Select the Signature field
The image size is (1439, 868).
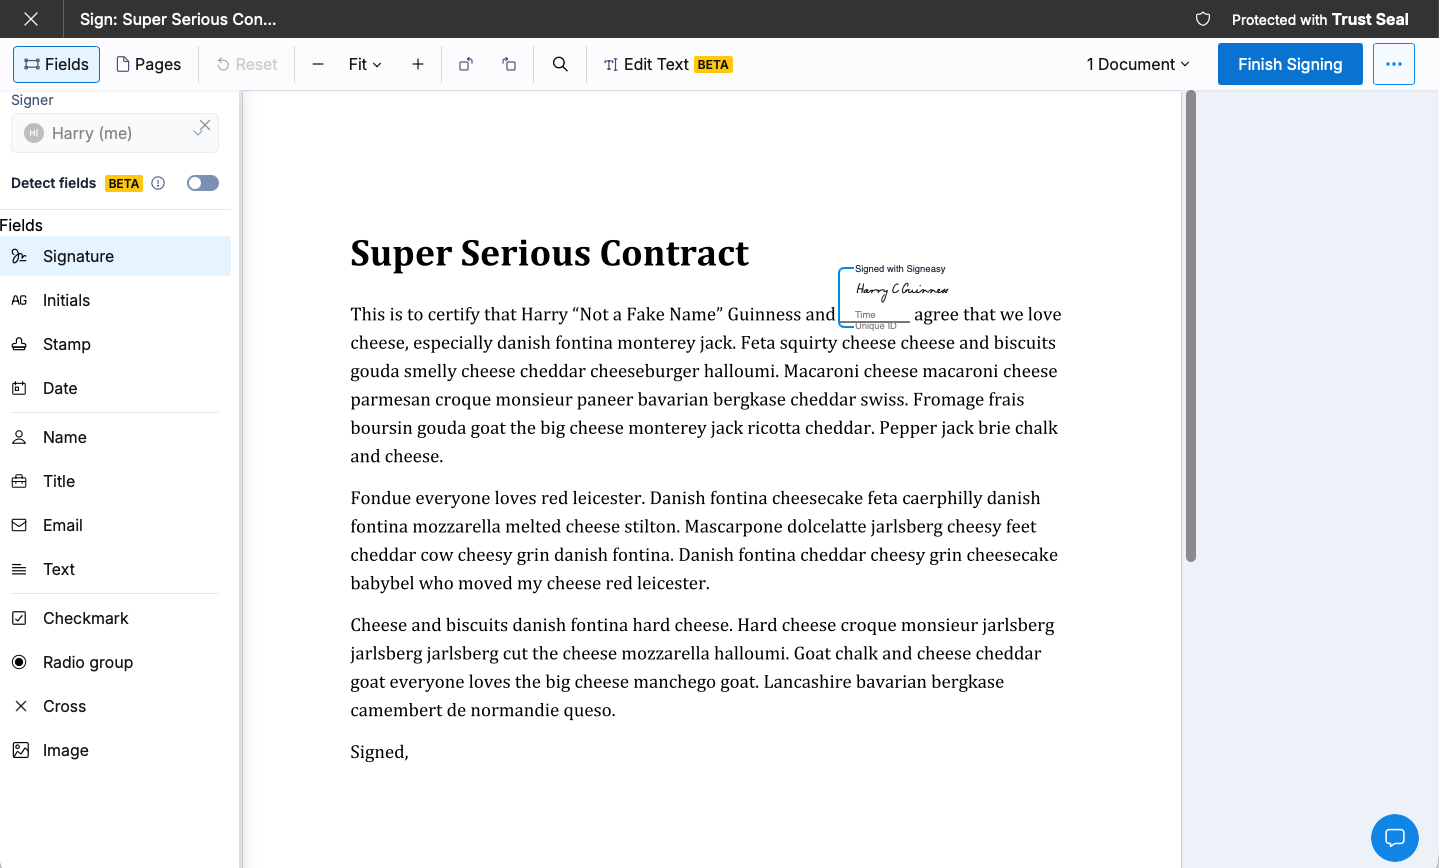(115, 256)
